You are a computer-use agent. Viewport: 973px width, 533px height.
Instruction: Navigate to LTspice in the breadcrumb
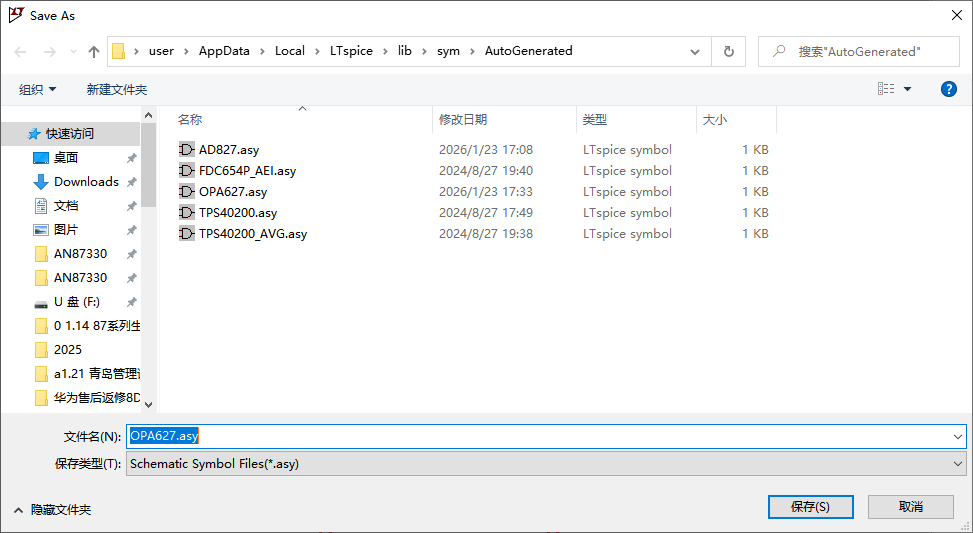point(351,51)
